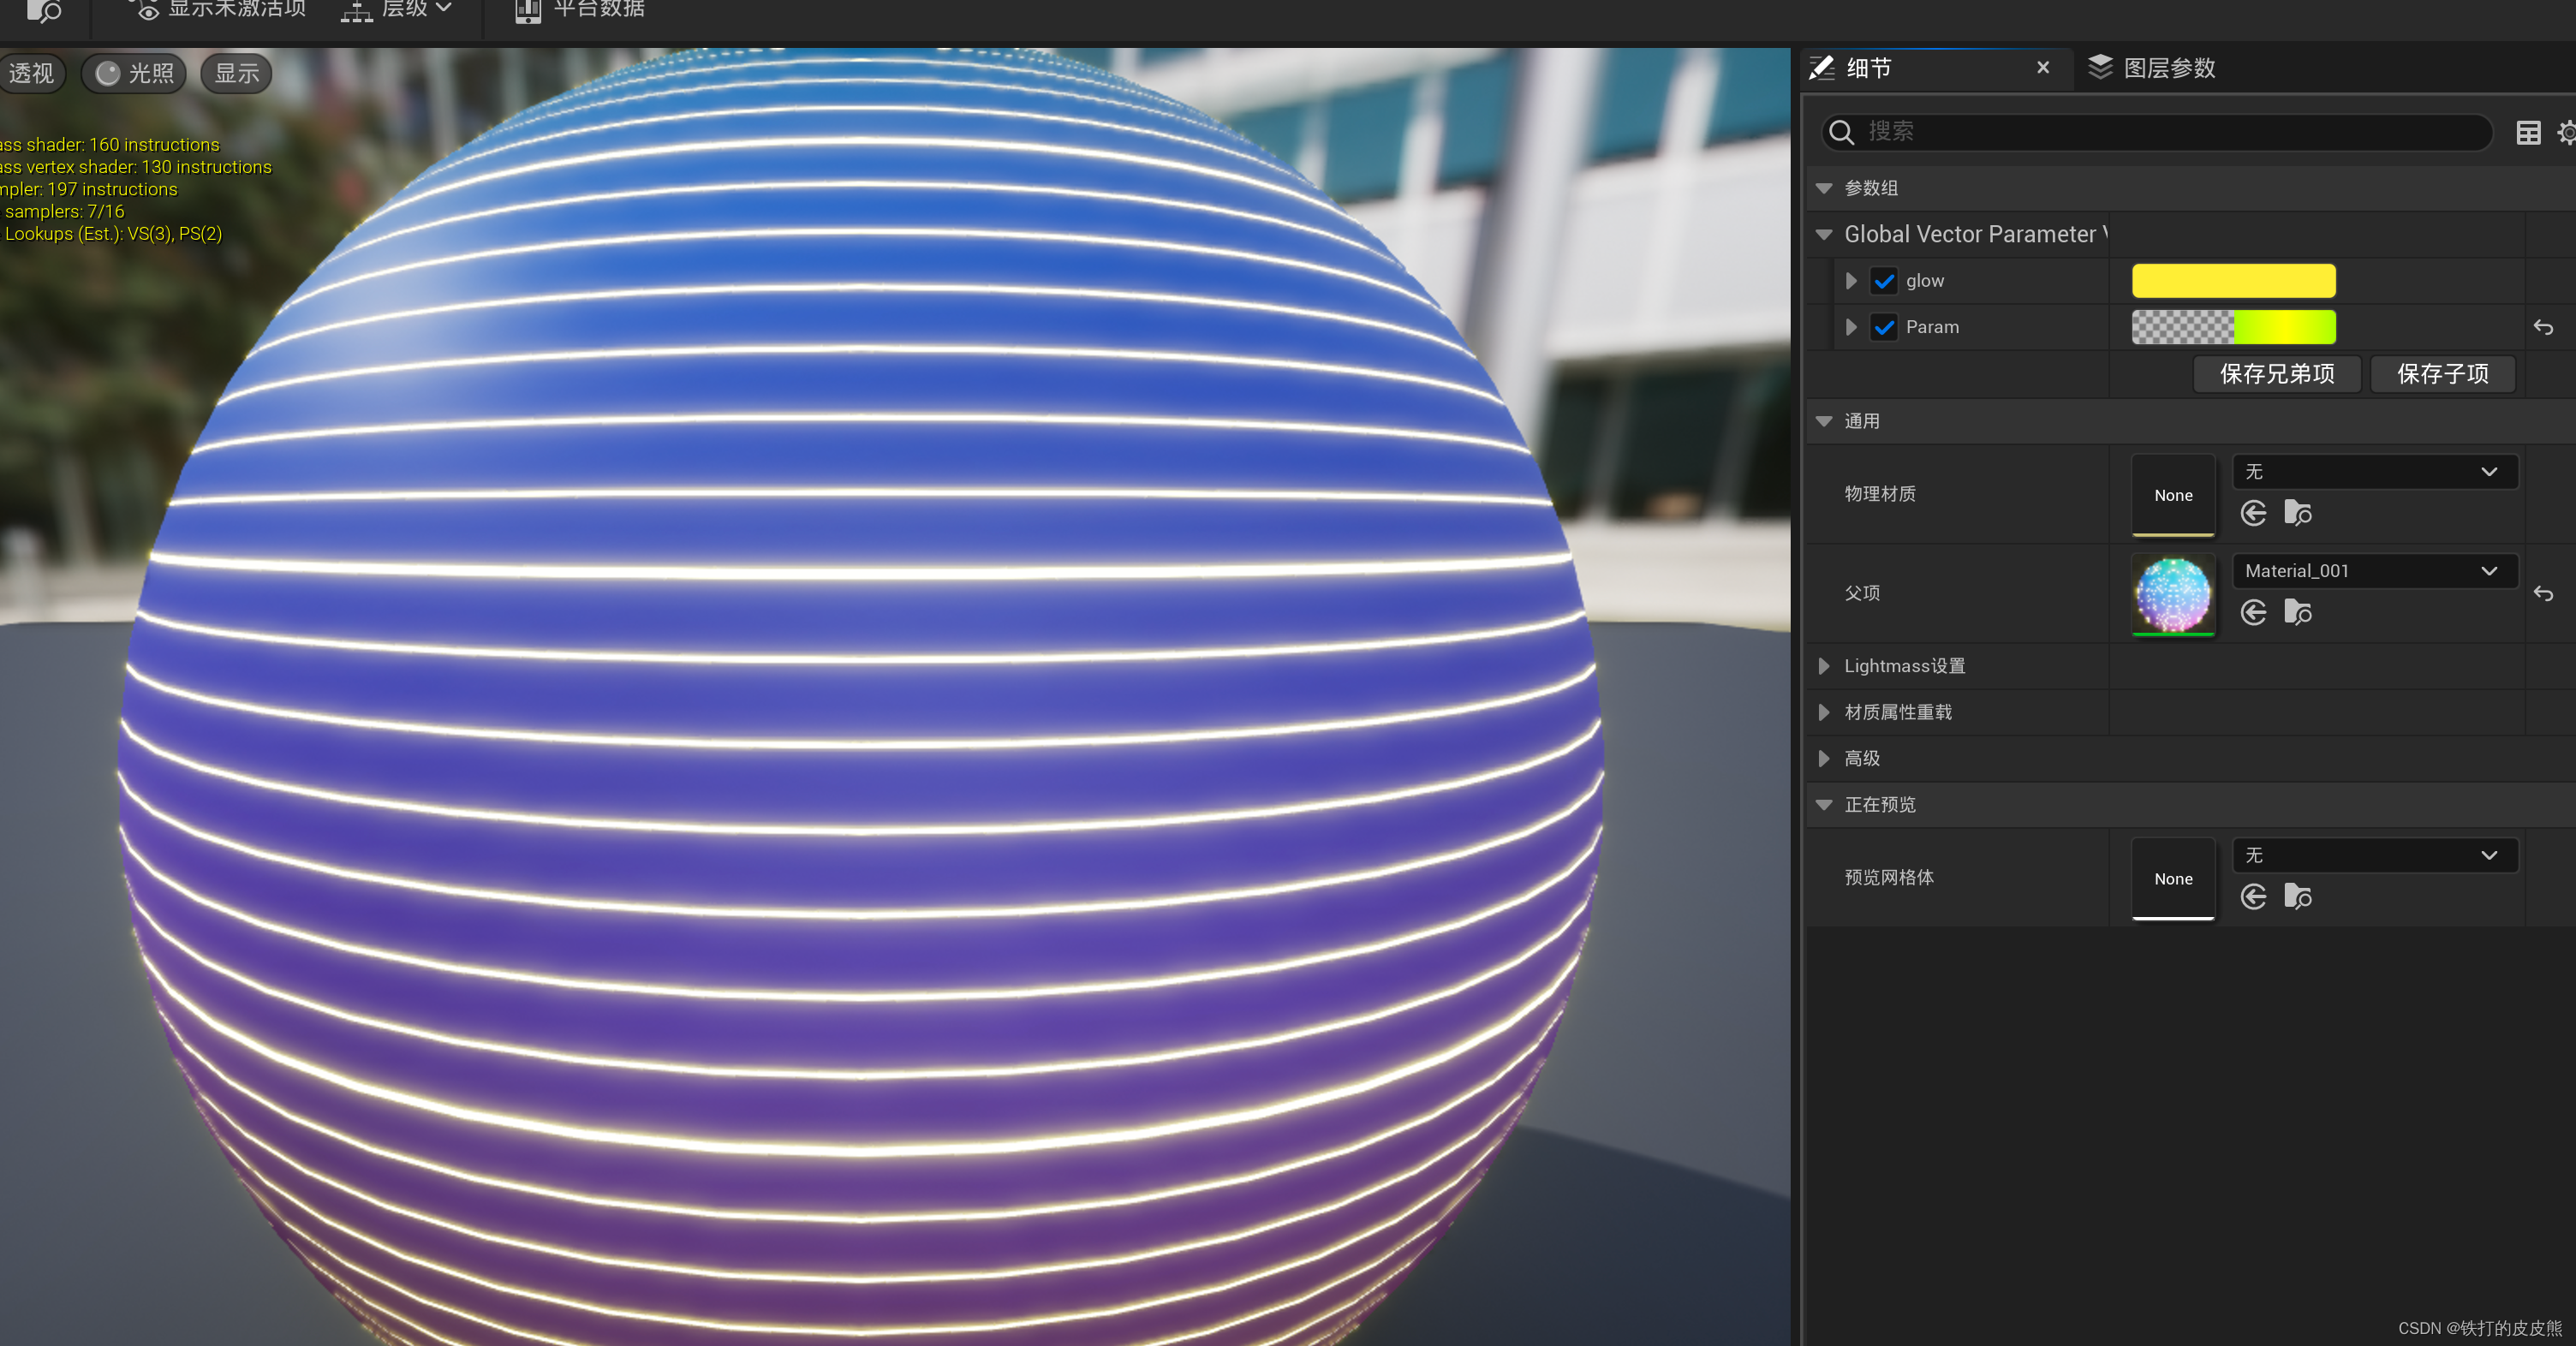Browse to 父项 parent material asset
2576x1346 pixels.
coord(2298,613)
